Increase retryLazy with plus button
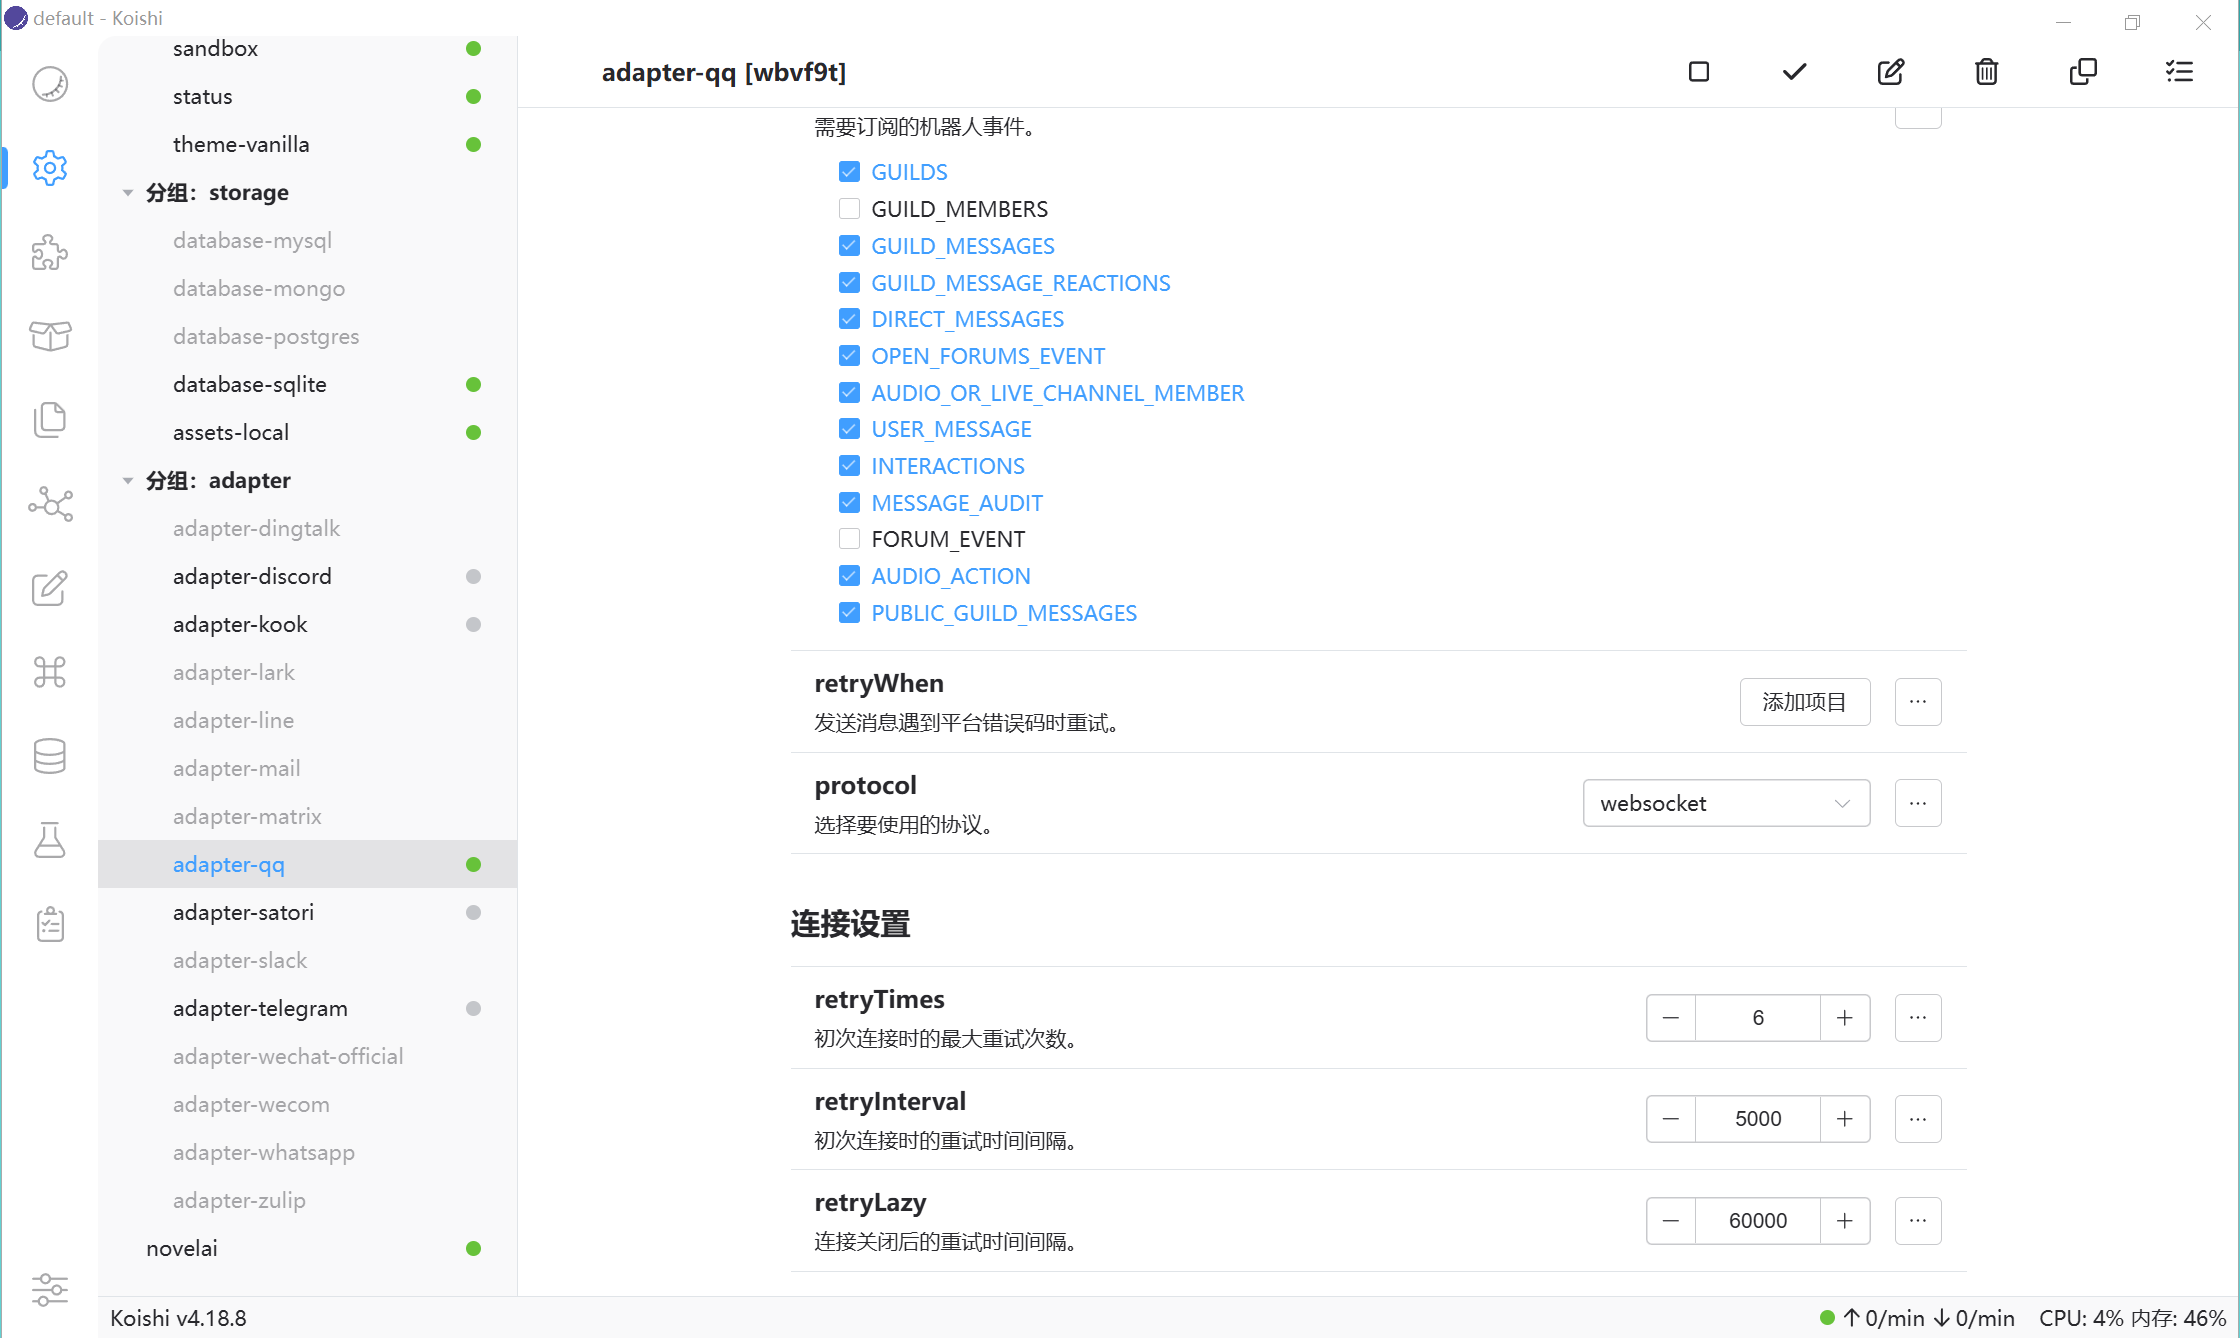Screen dimensions: 2240x1338 pyautogui.click(x=1845, y=1221)
